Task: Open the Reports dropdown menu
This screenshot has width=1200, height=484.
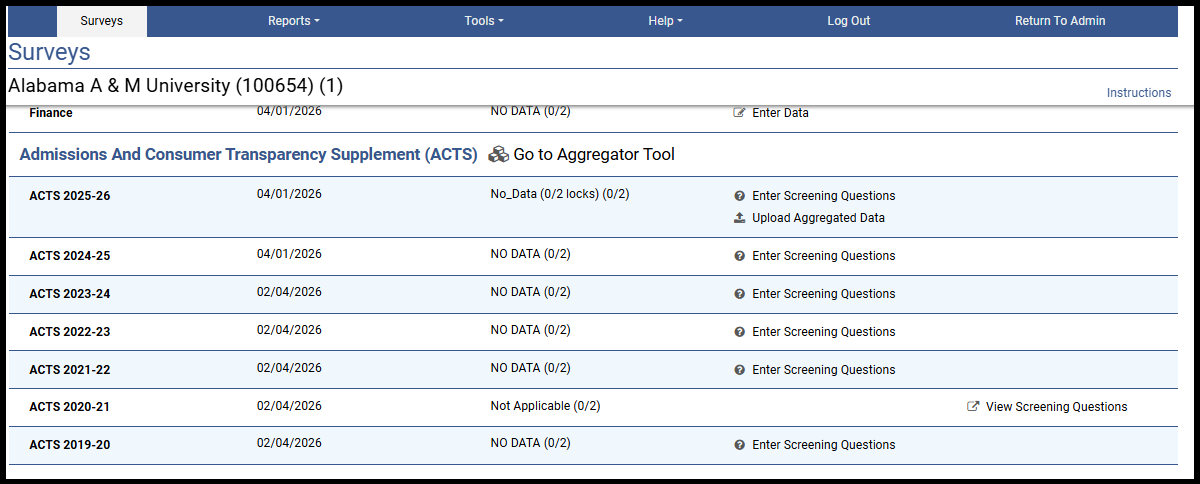Action: 293,21
